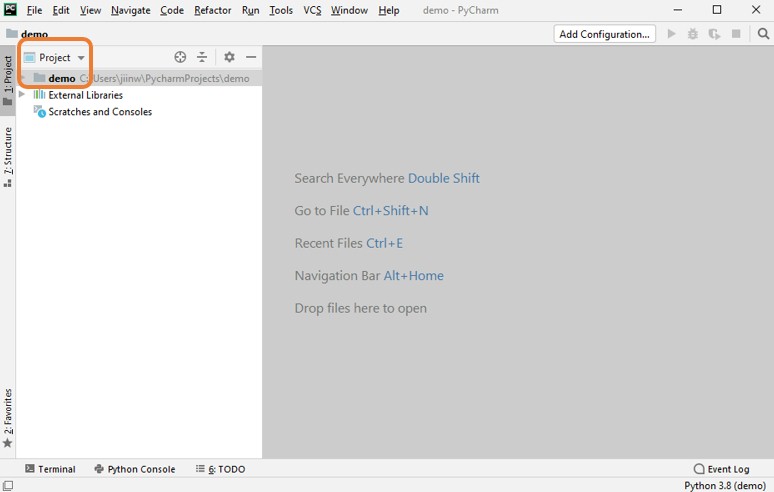Click the tool windows quick access icon in status bar

tap(8, 486)
